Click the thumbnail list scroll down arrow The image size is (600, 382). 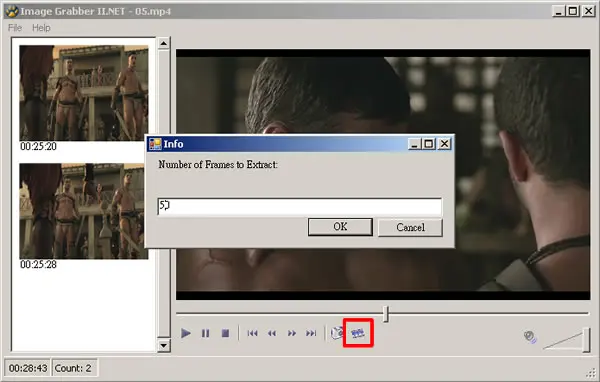tap(164, 346)
